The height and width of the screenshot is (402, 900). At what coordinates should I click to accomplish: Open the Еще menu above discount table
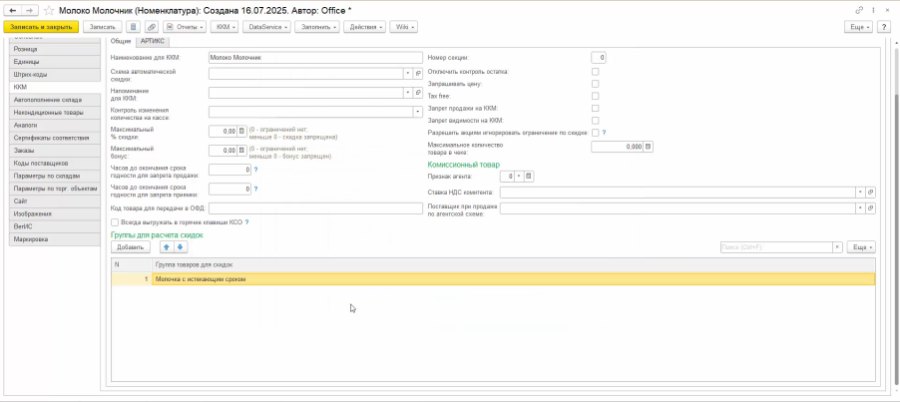pyautogui.click(x=861, y=247)
